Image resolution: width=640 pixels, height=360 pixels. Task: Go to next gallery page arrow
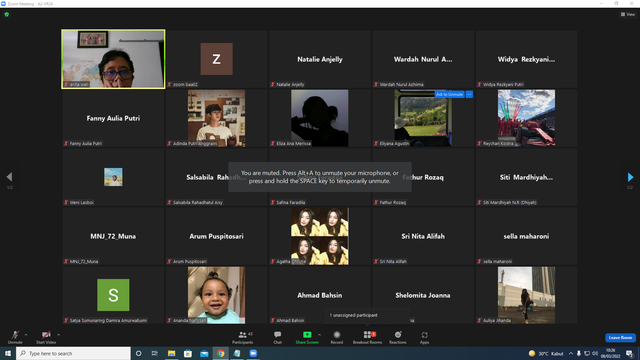630,177
